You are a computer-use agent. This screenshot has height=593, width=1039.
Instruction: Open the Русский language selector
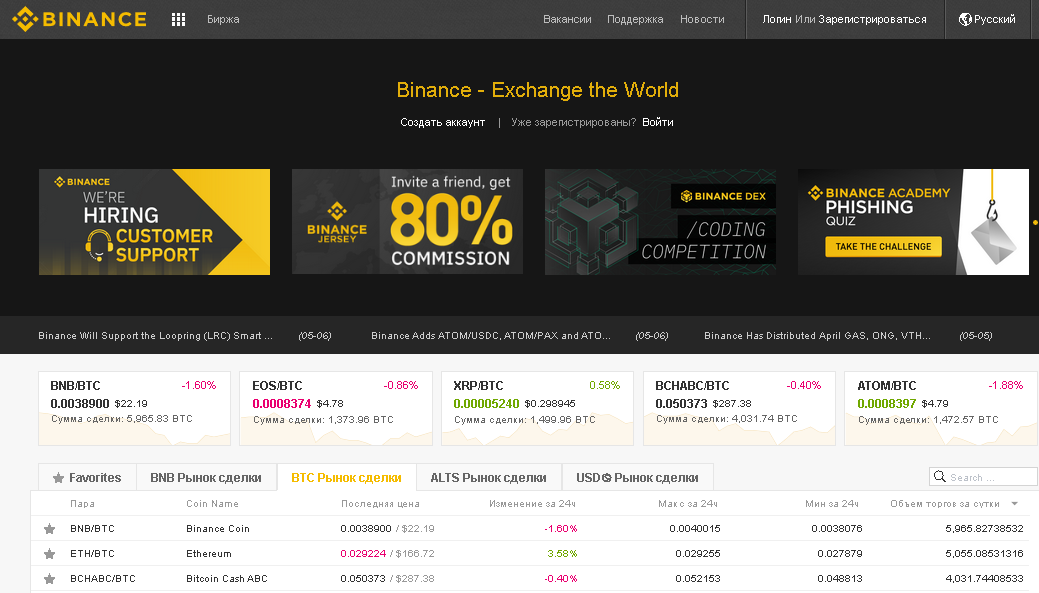(x=987, y=19)
